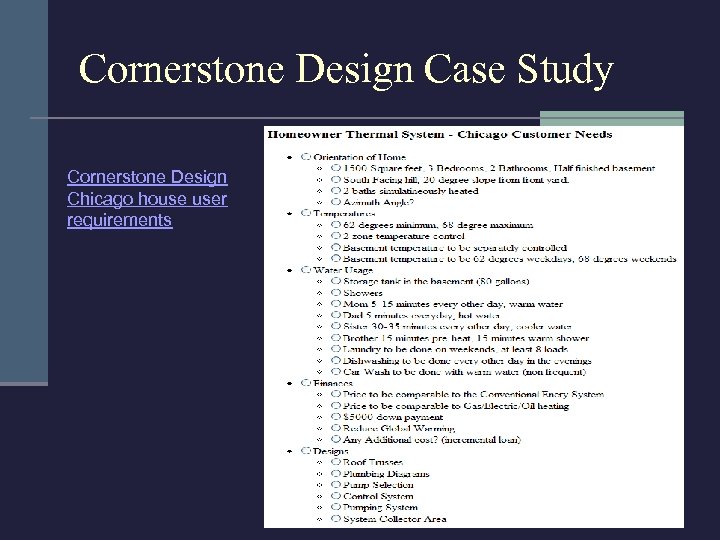Click 'Laundry to be done on weekends' line
Screen dimensions: 720x540
pyautogui.click(x=455, y=349)
